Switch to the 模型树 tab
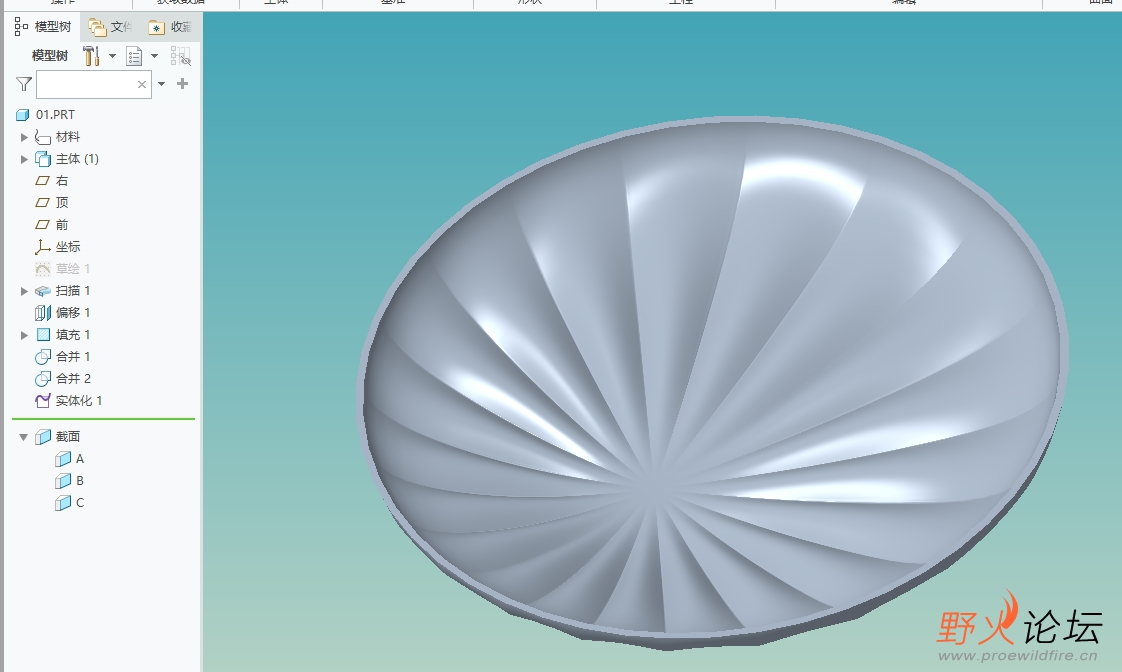Viewport: 1122px width, 672px height. (43, 27)
